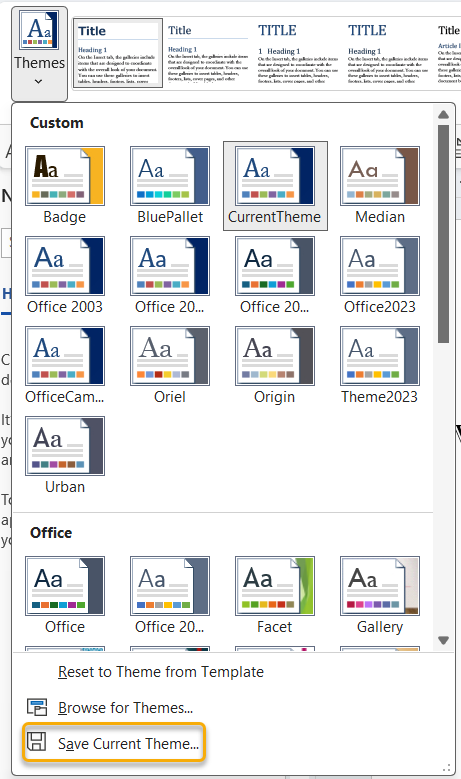This screenshot has width=461, height=779.
Task: Choose the style set with numbered Heading 1
Action: pos(298,54)
